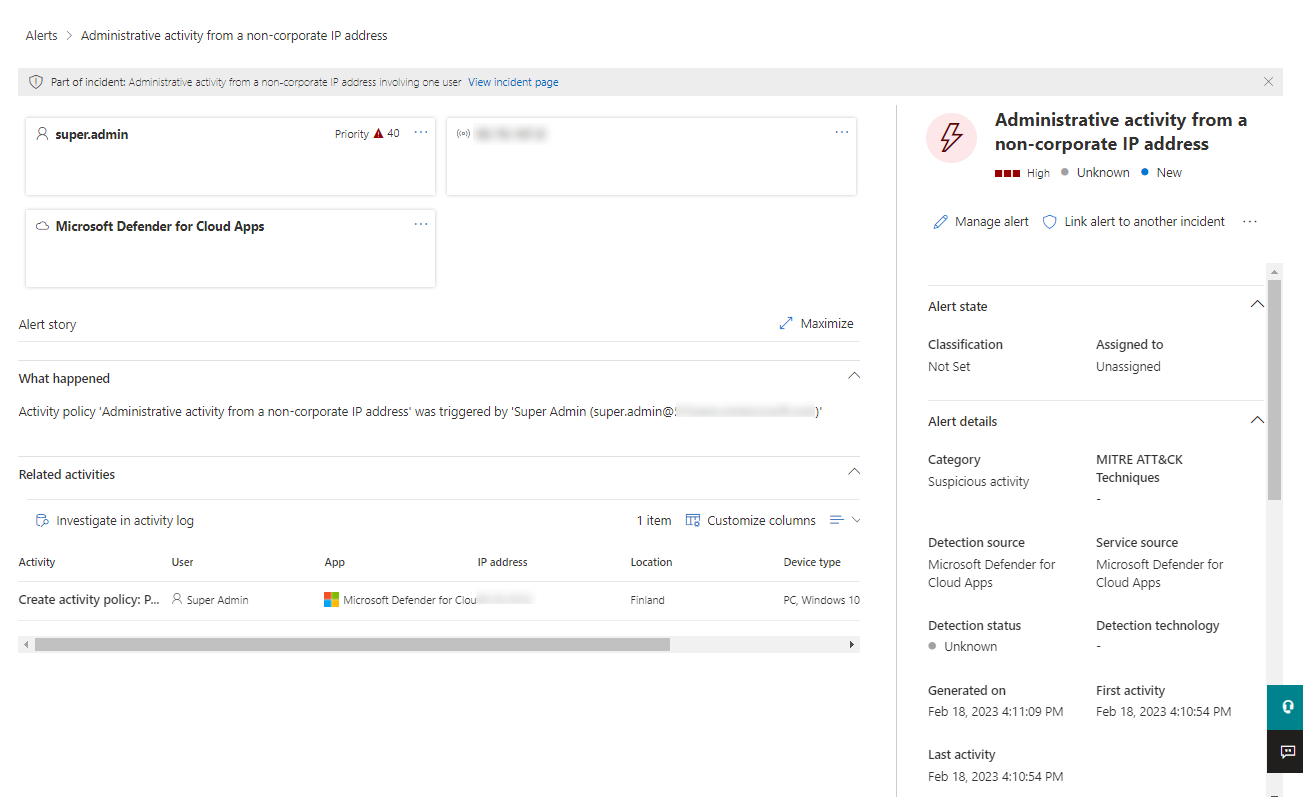Collapse the Alert state section
Image resolution: width=1303 pixels, height=797 pixels.
pos(1257,305)
